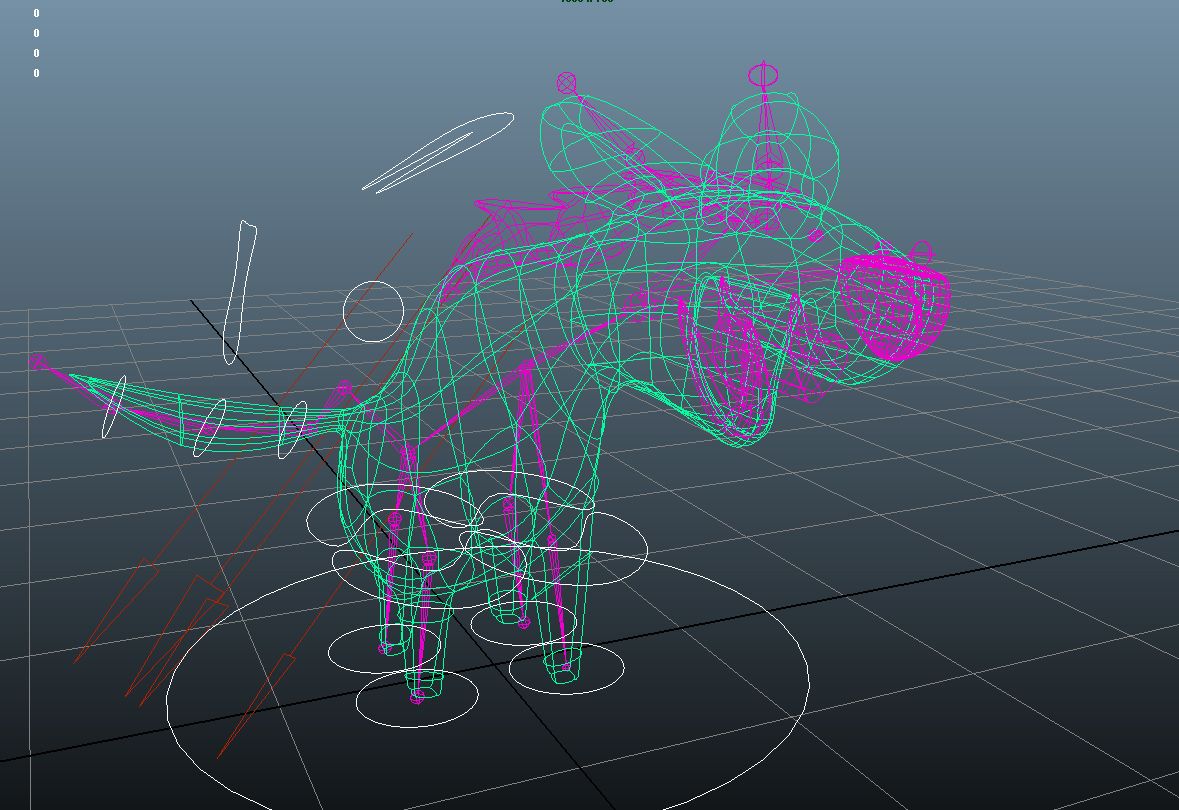Click the small magenta locator above the nose
Image resolution: width=1179 pixels, height=810 pixels.
click(x=921, y=251)
